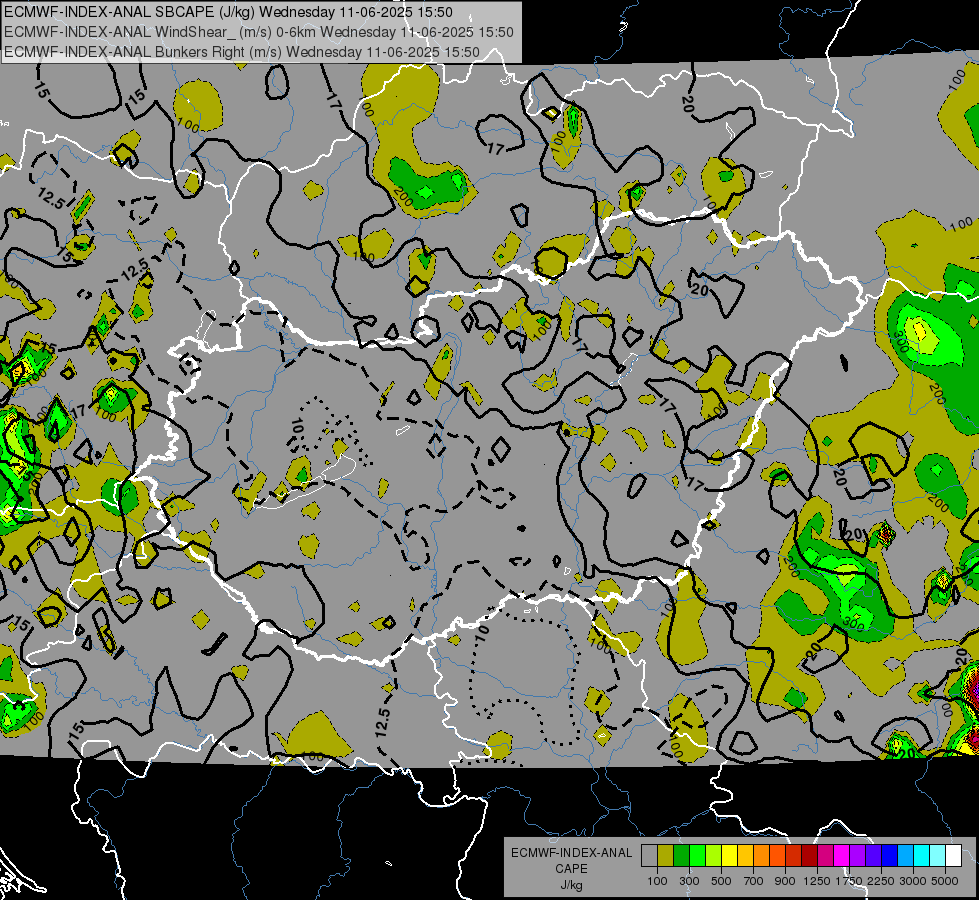Select the violet swatch left of 2250

tap(873, 855)
